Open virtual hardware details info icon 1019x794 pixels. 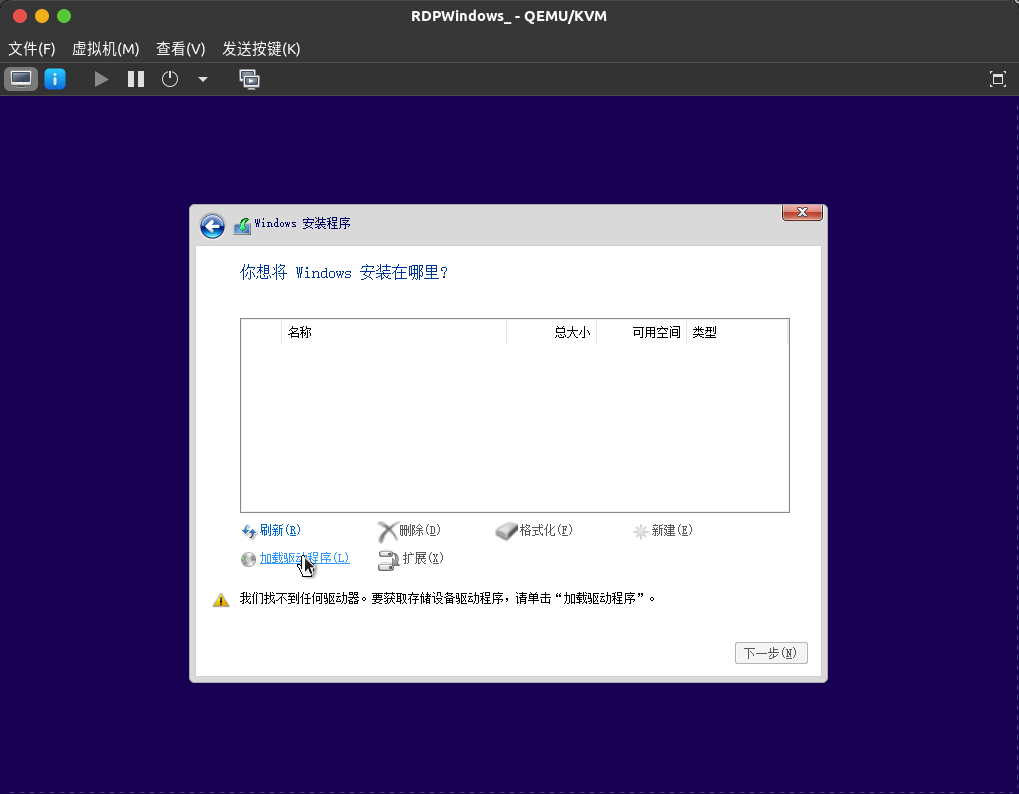55,79
